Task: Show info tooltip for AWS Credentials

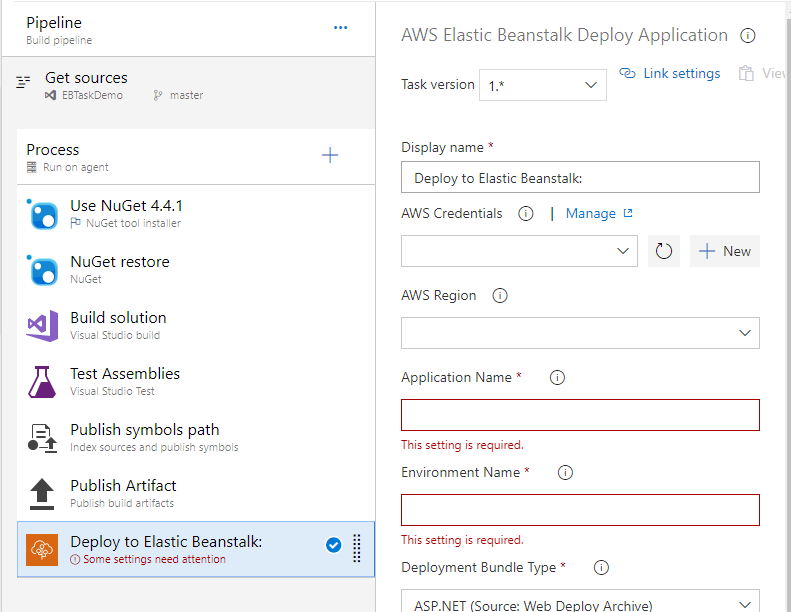Action: [x=526, y=214]
